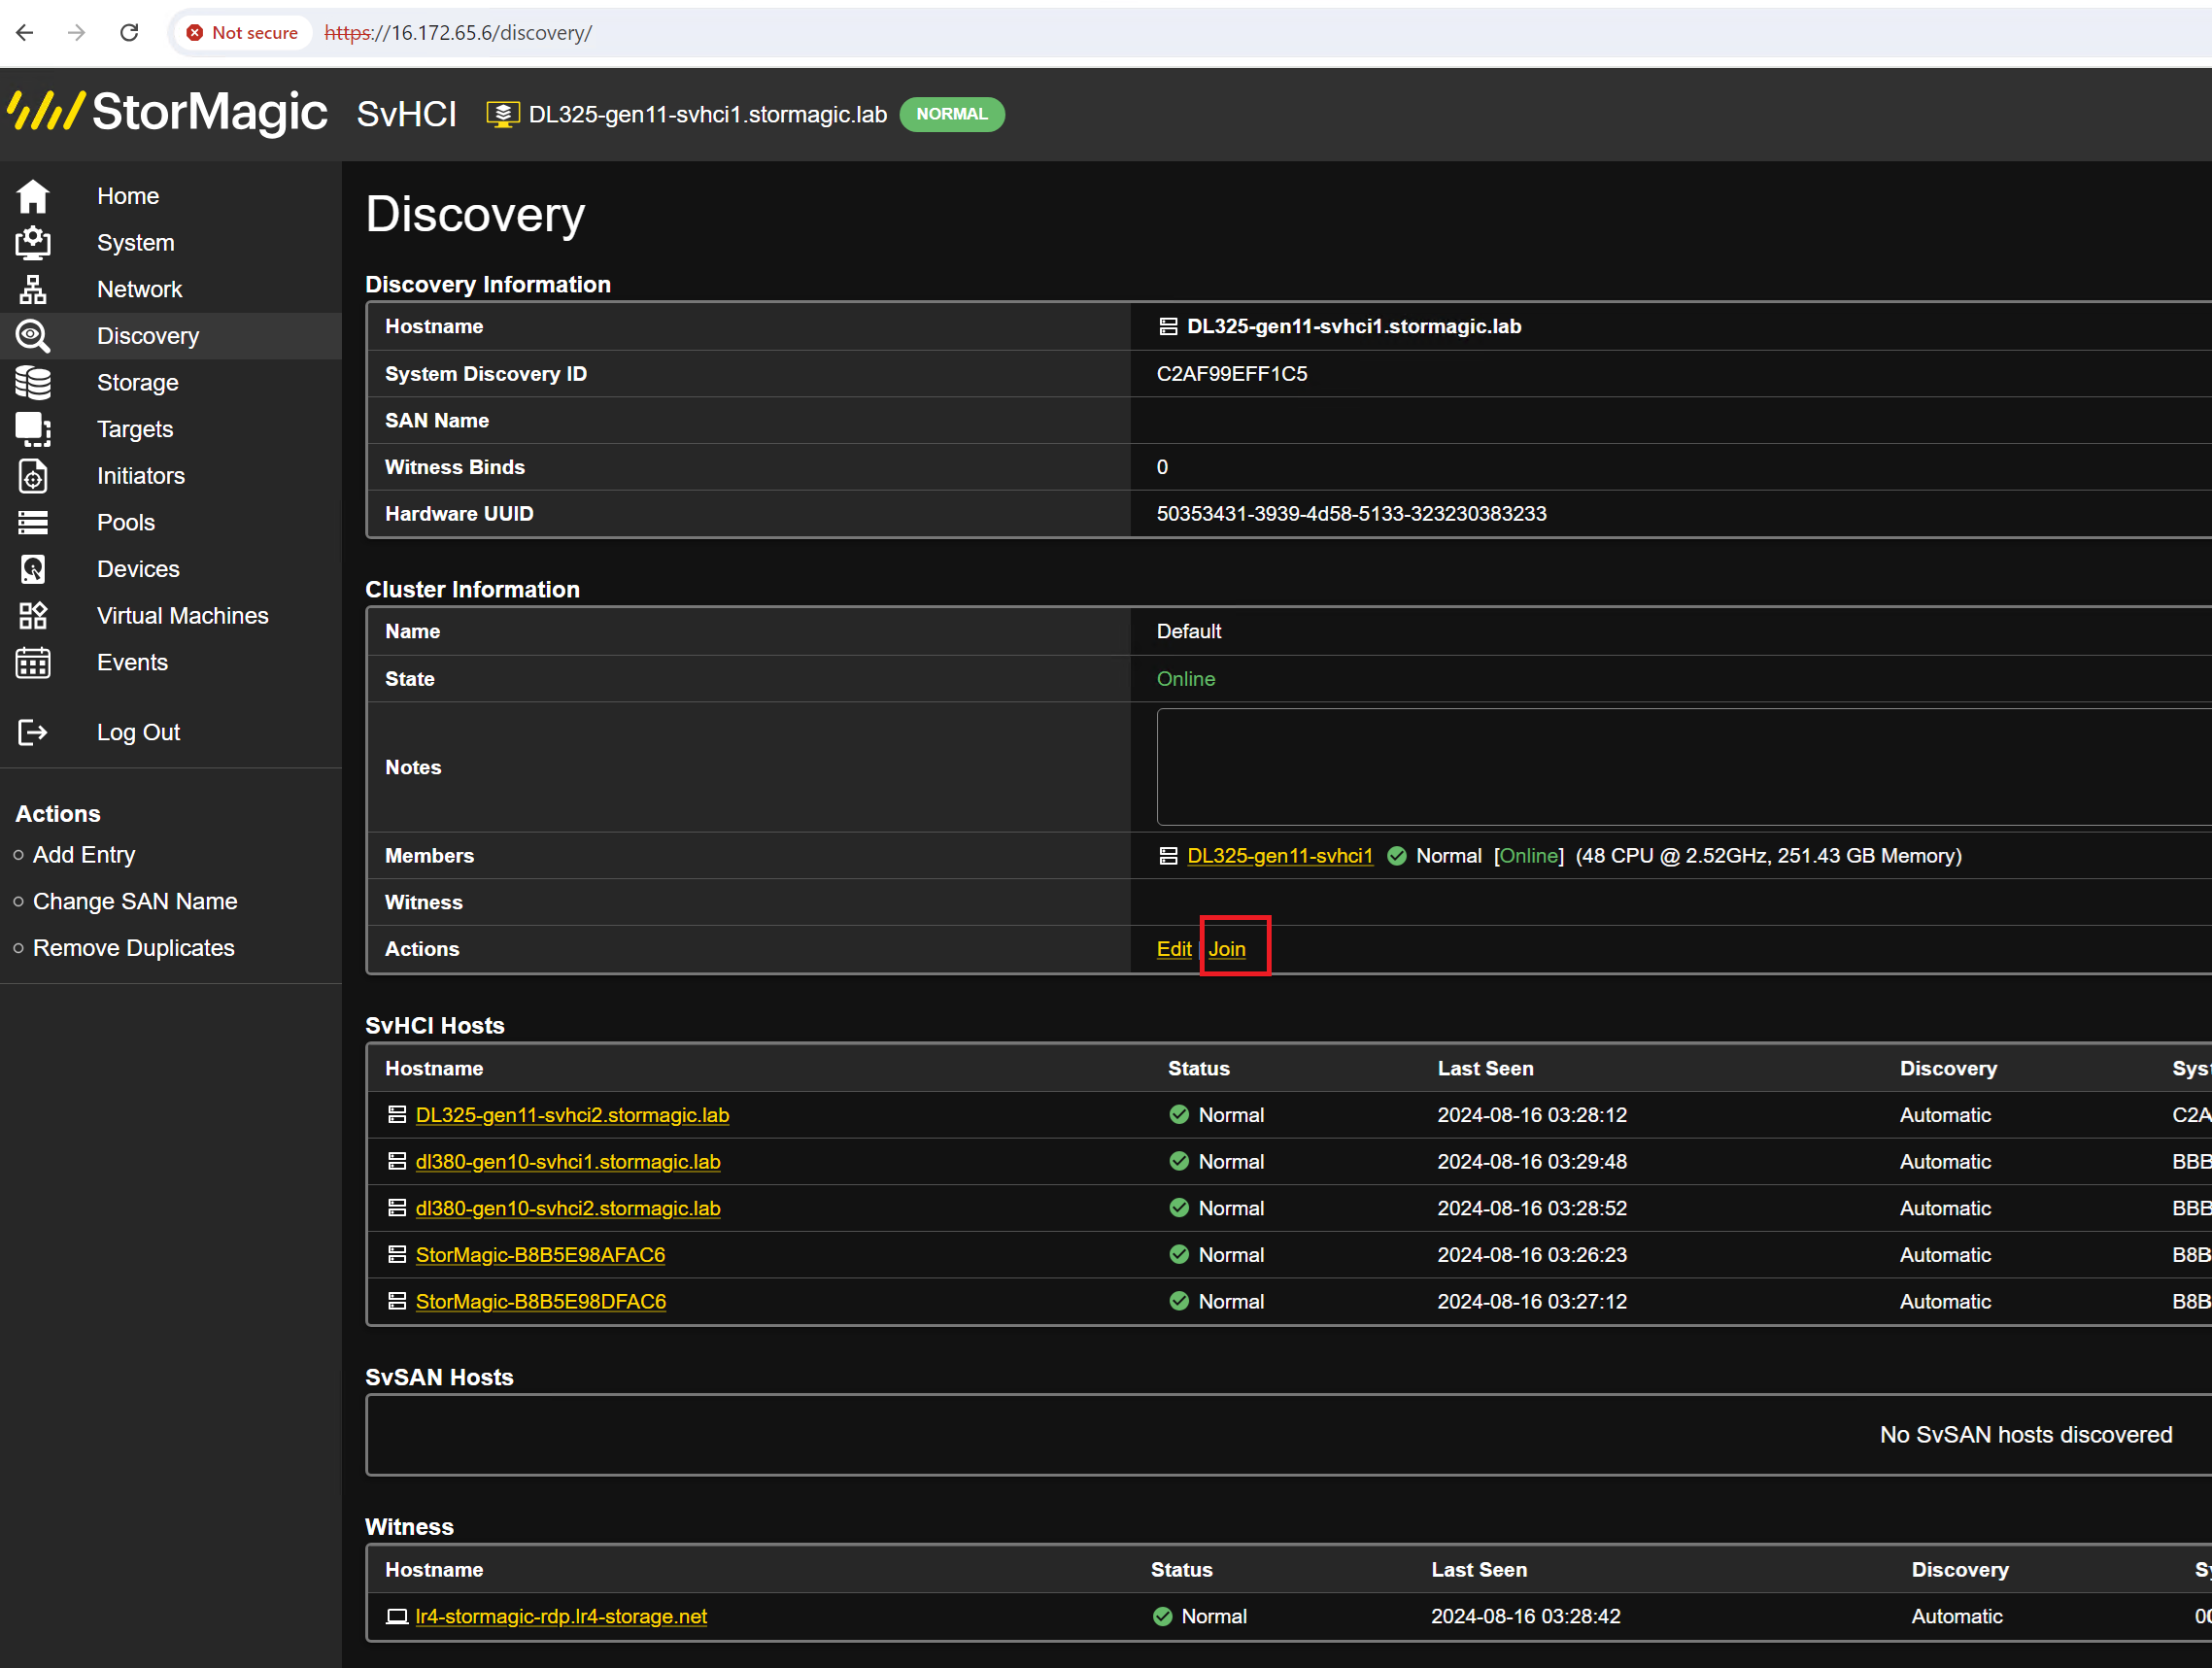Open the Home menu item
This screenshot has width=2212, height=1668.
128,196
